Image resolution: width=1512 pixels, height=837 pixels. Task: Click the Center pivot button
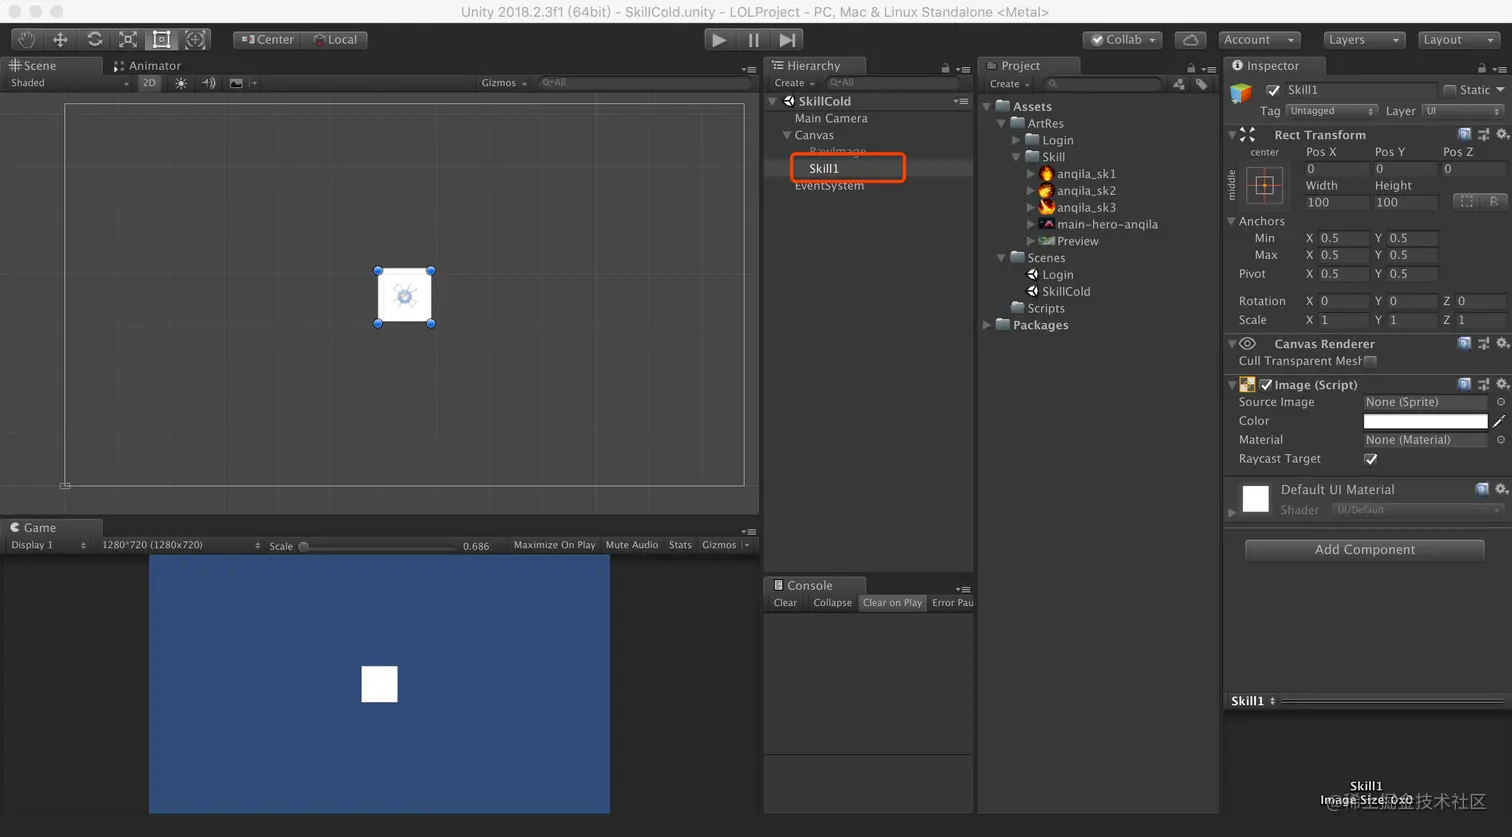(268, 40)
